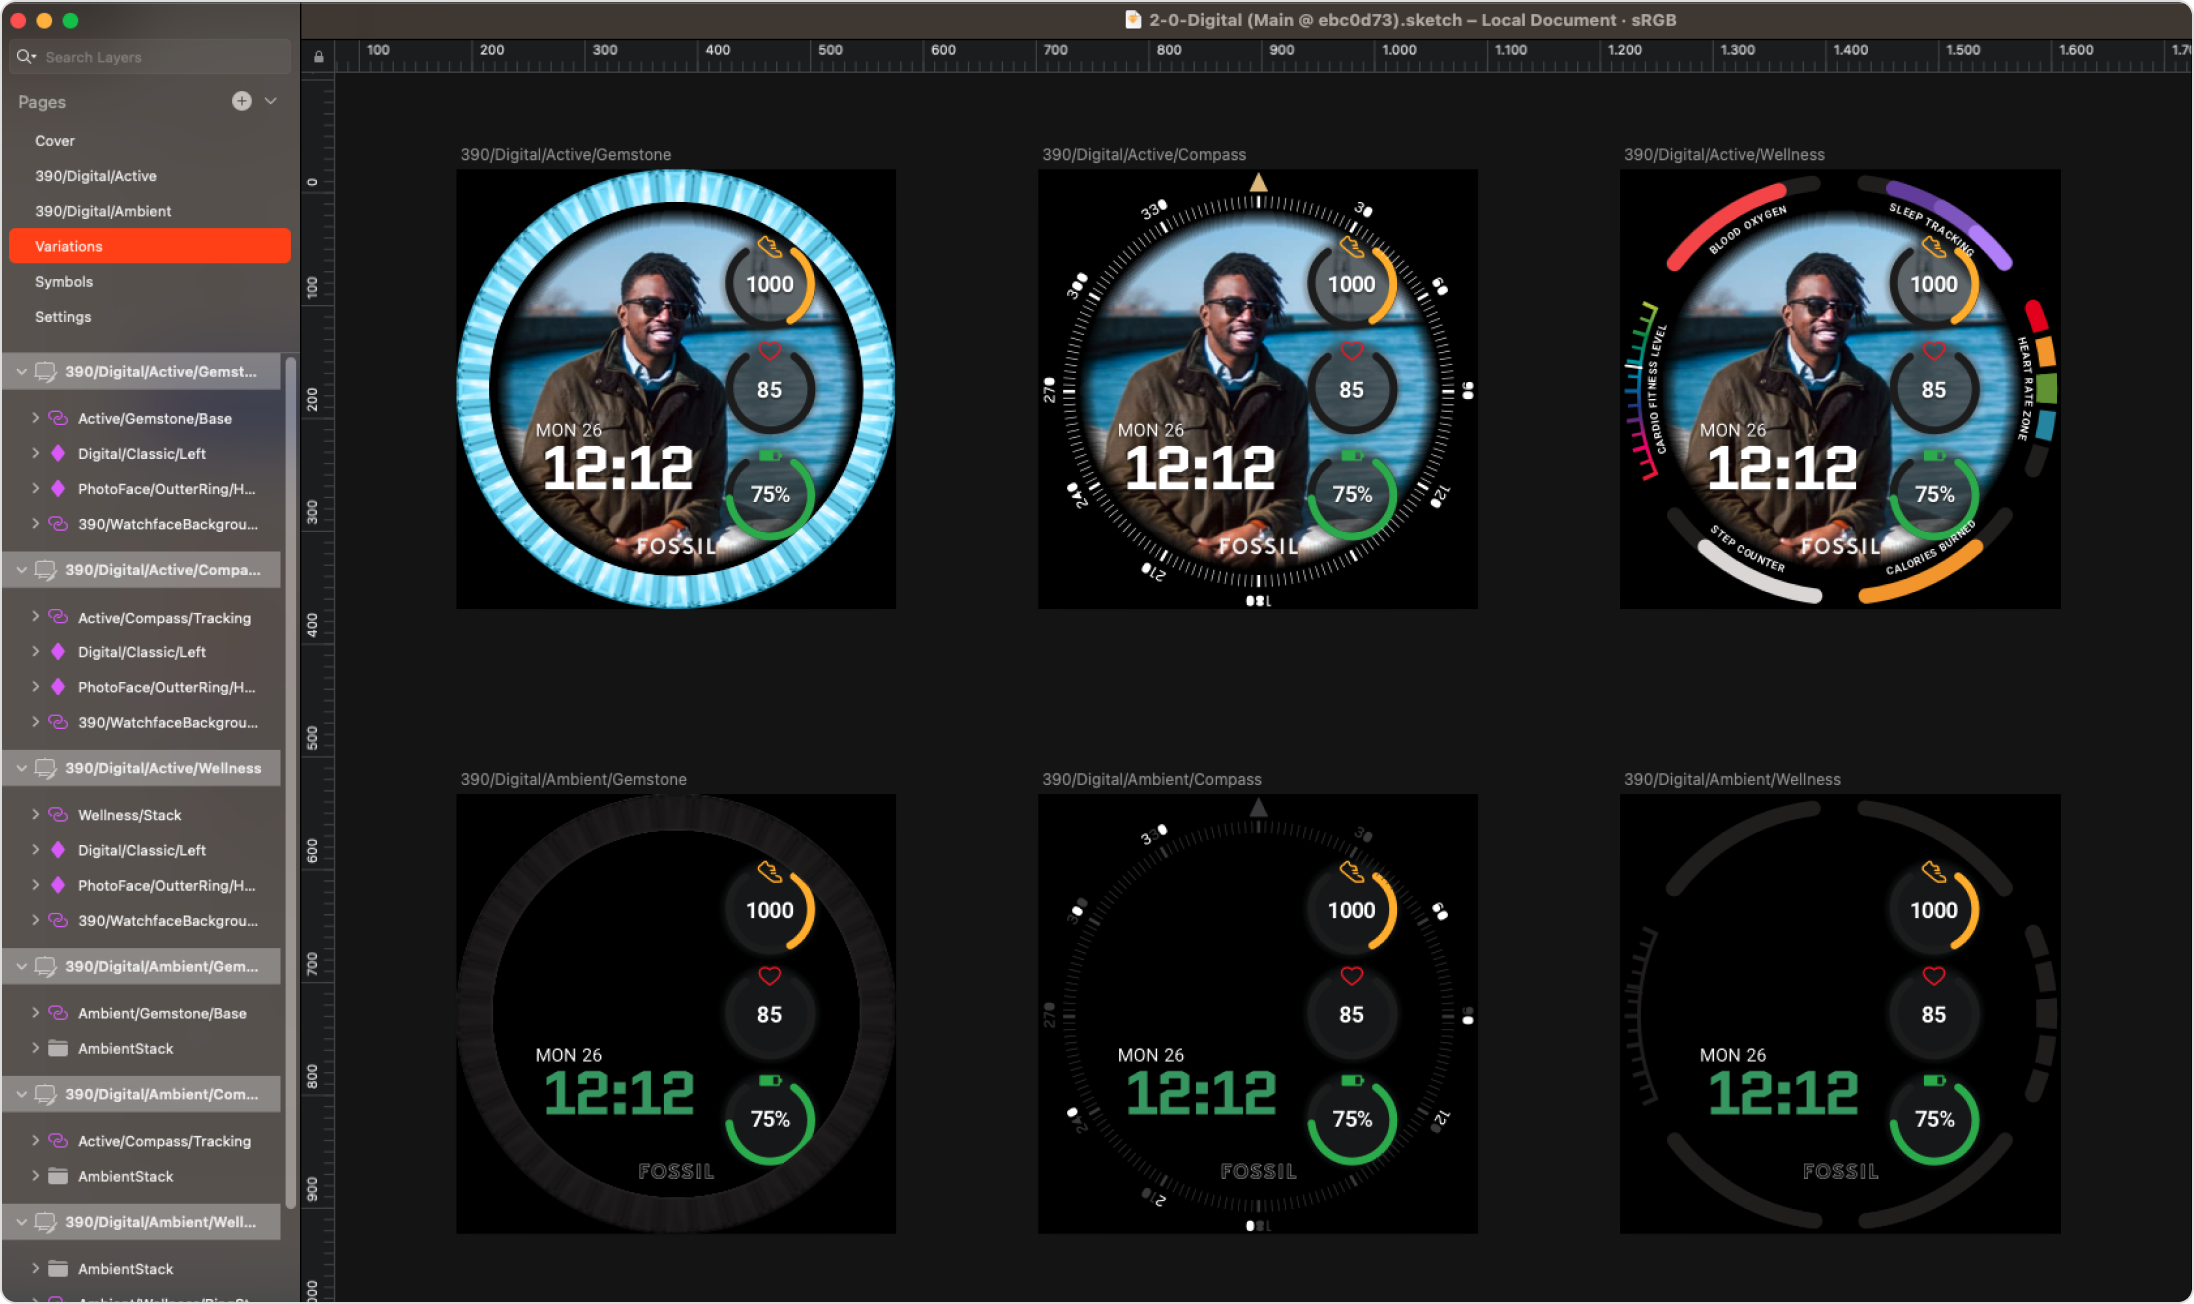Click folder icon of AmbientStack under Ambient Gemstone
Image resolution: width=2194 pixels, height=1304 pixels.
coord(58,1048)
